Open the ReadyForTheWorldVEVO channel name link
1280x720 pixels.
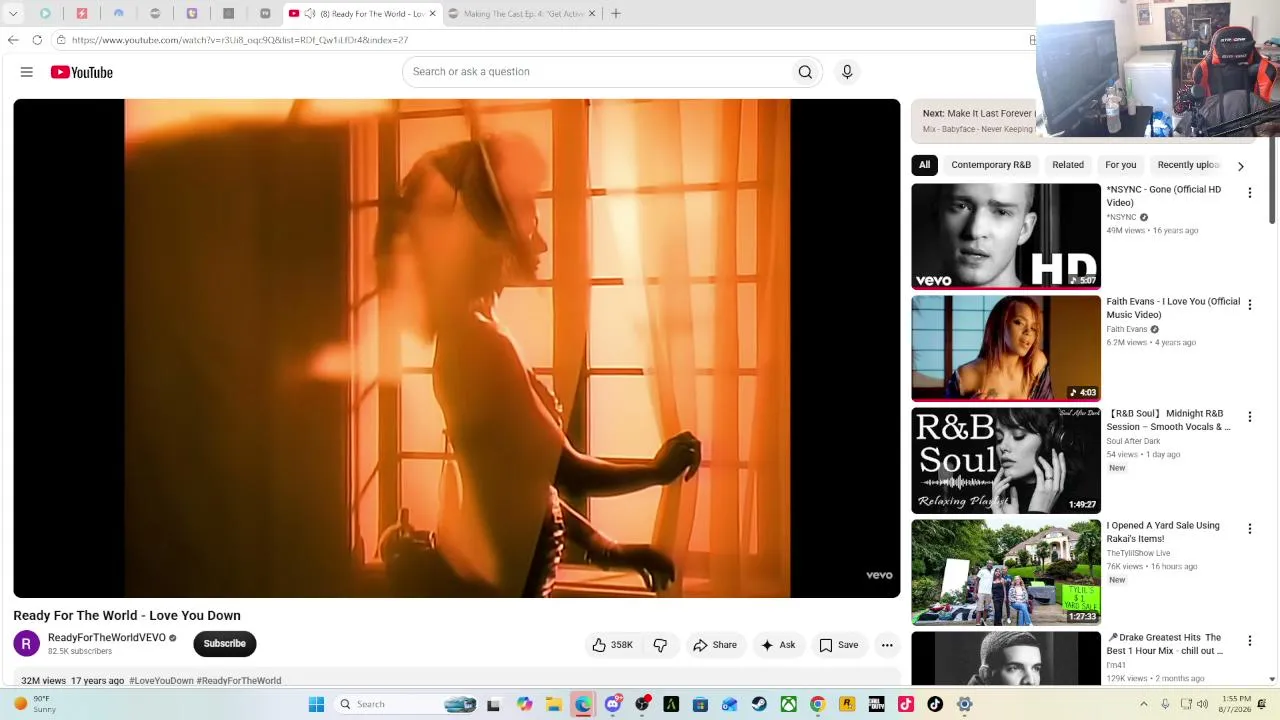click(x=107, y=638)
